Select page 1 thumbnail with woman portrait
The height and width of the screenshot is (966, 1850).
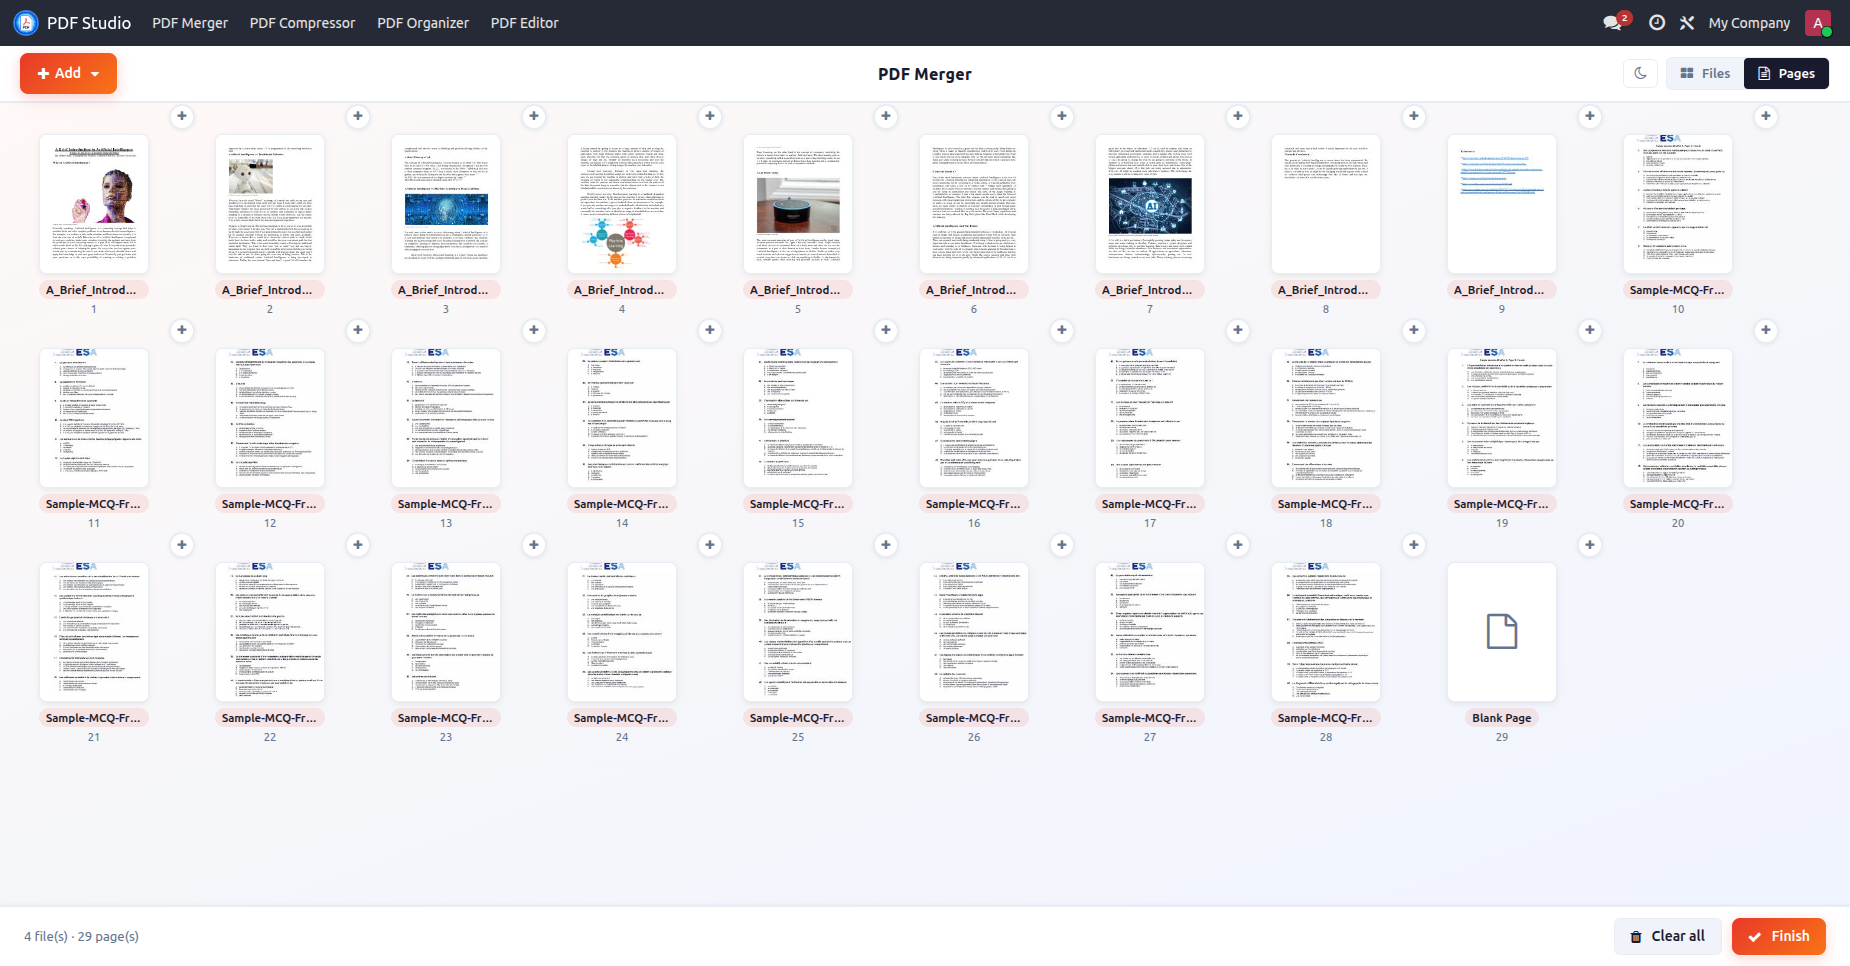(94, 204)
